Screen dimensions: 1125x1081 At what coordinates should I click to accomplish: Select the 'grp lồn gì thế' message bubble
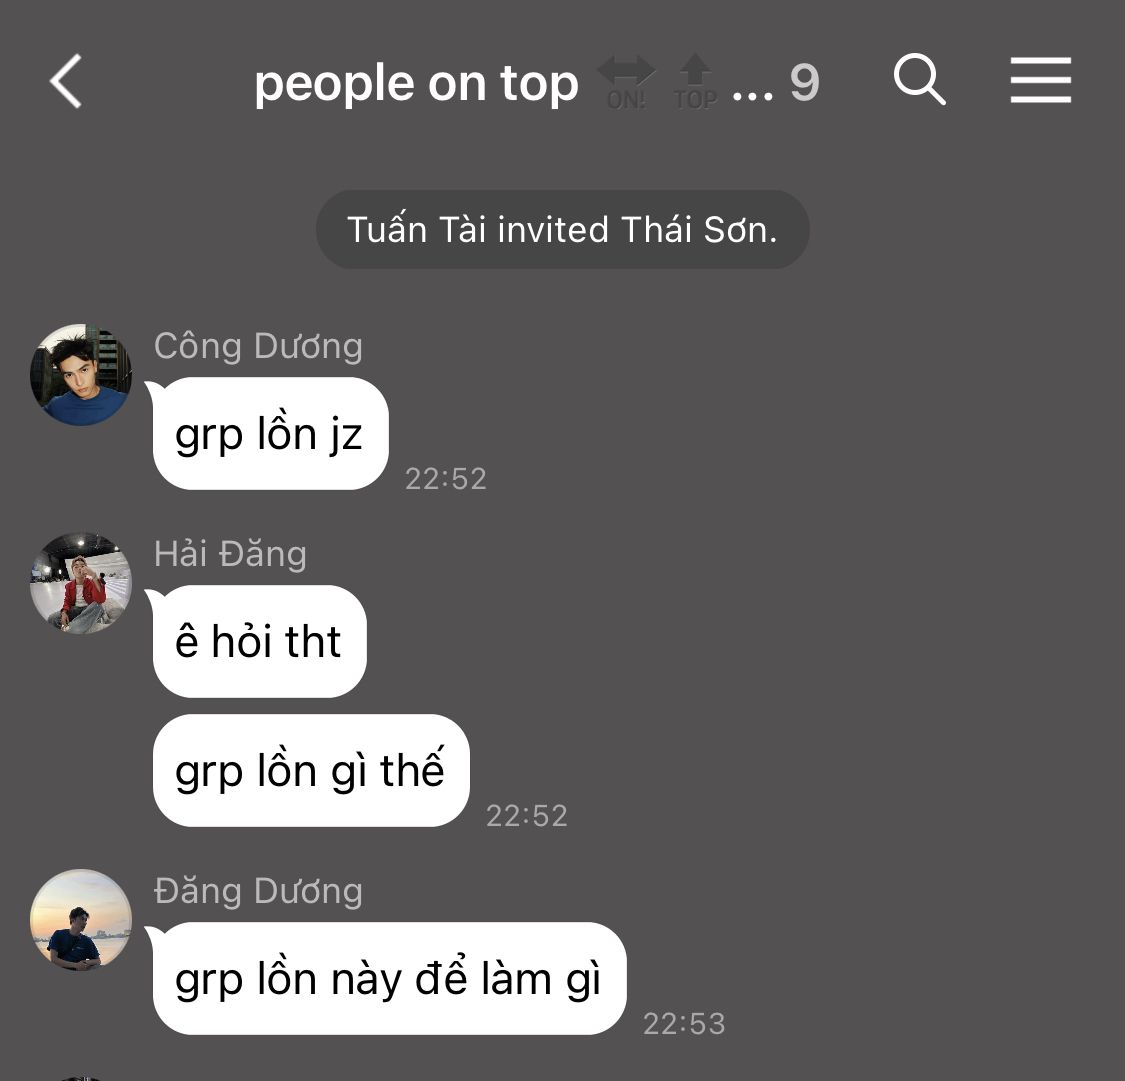[311, 770]
